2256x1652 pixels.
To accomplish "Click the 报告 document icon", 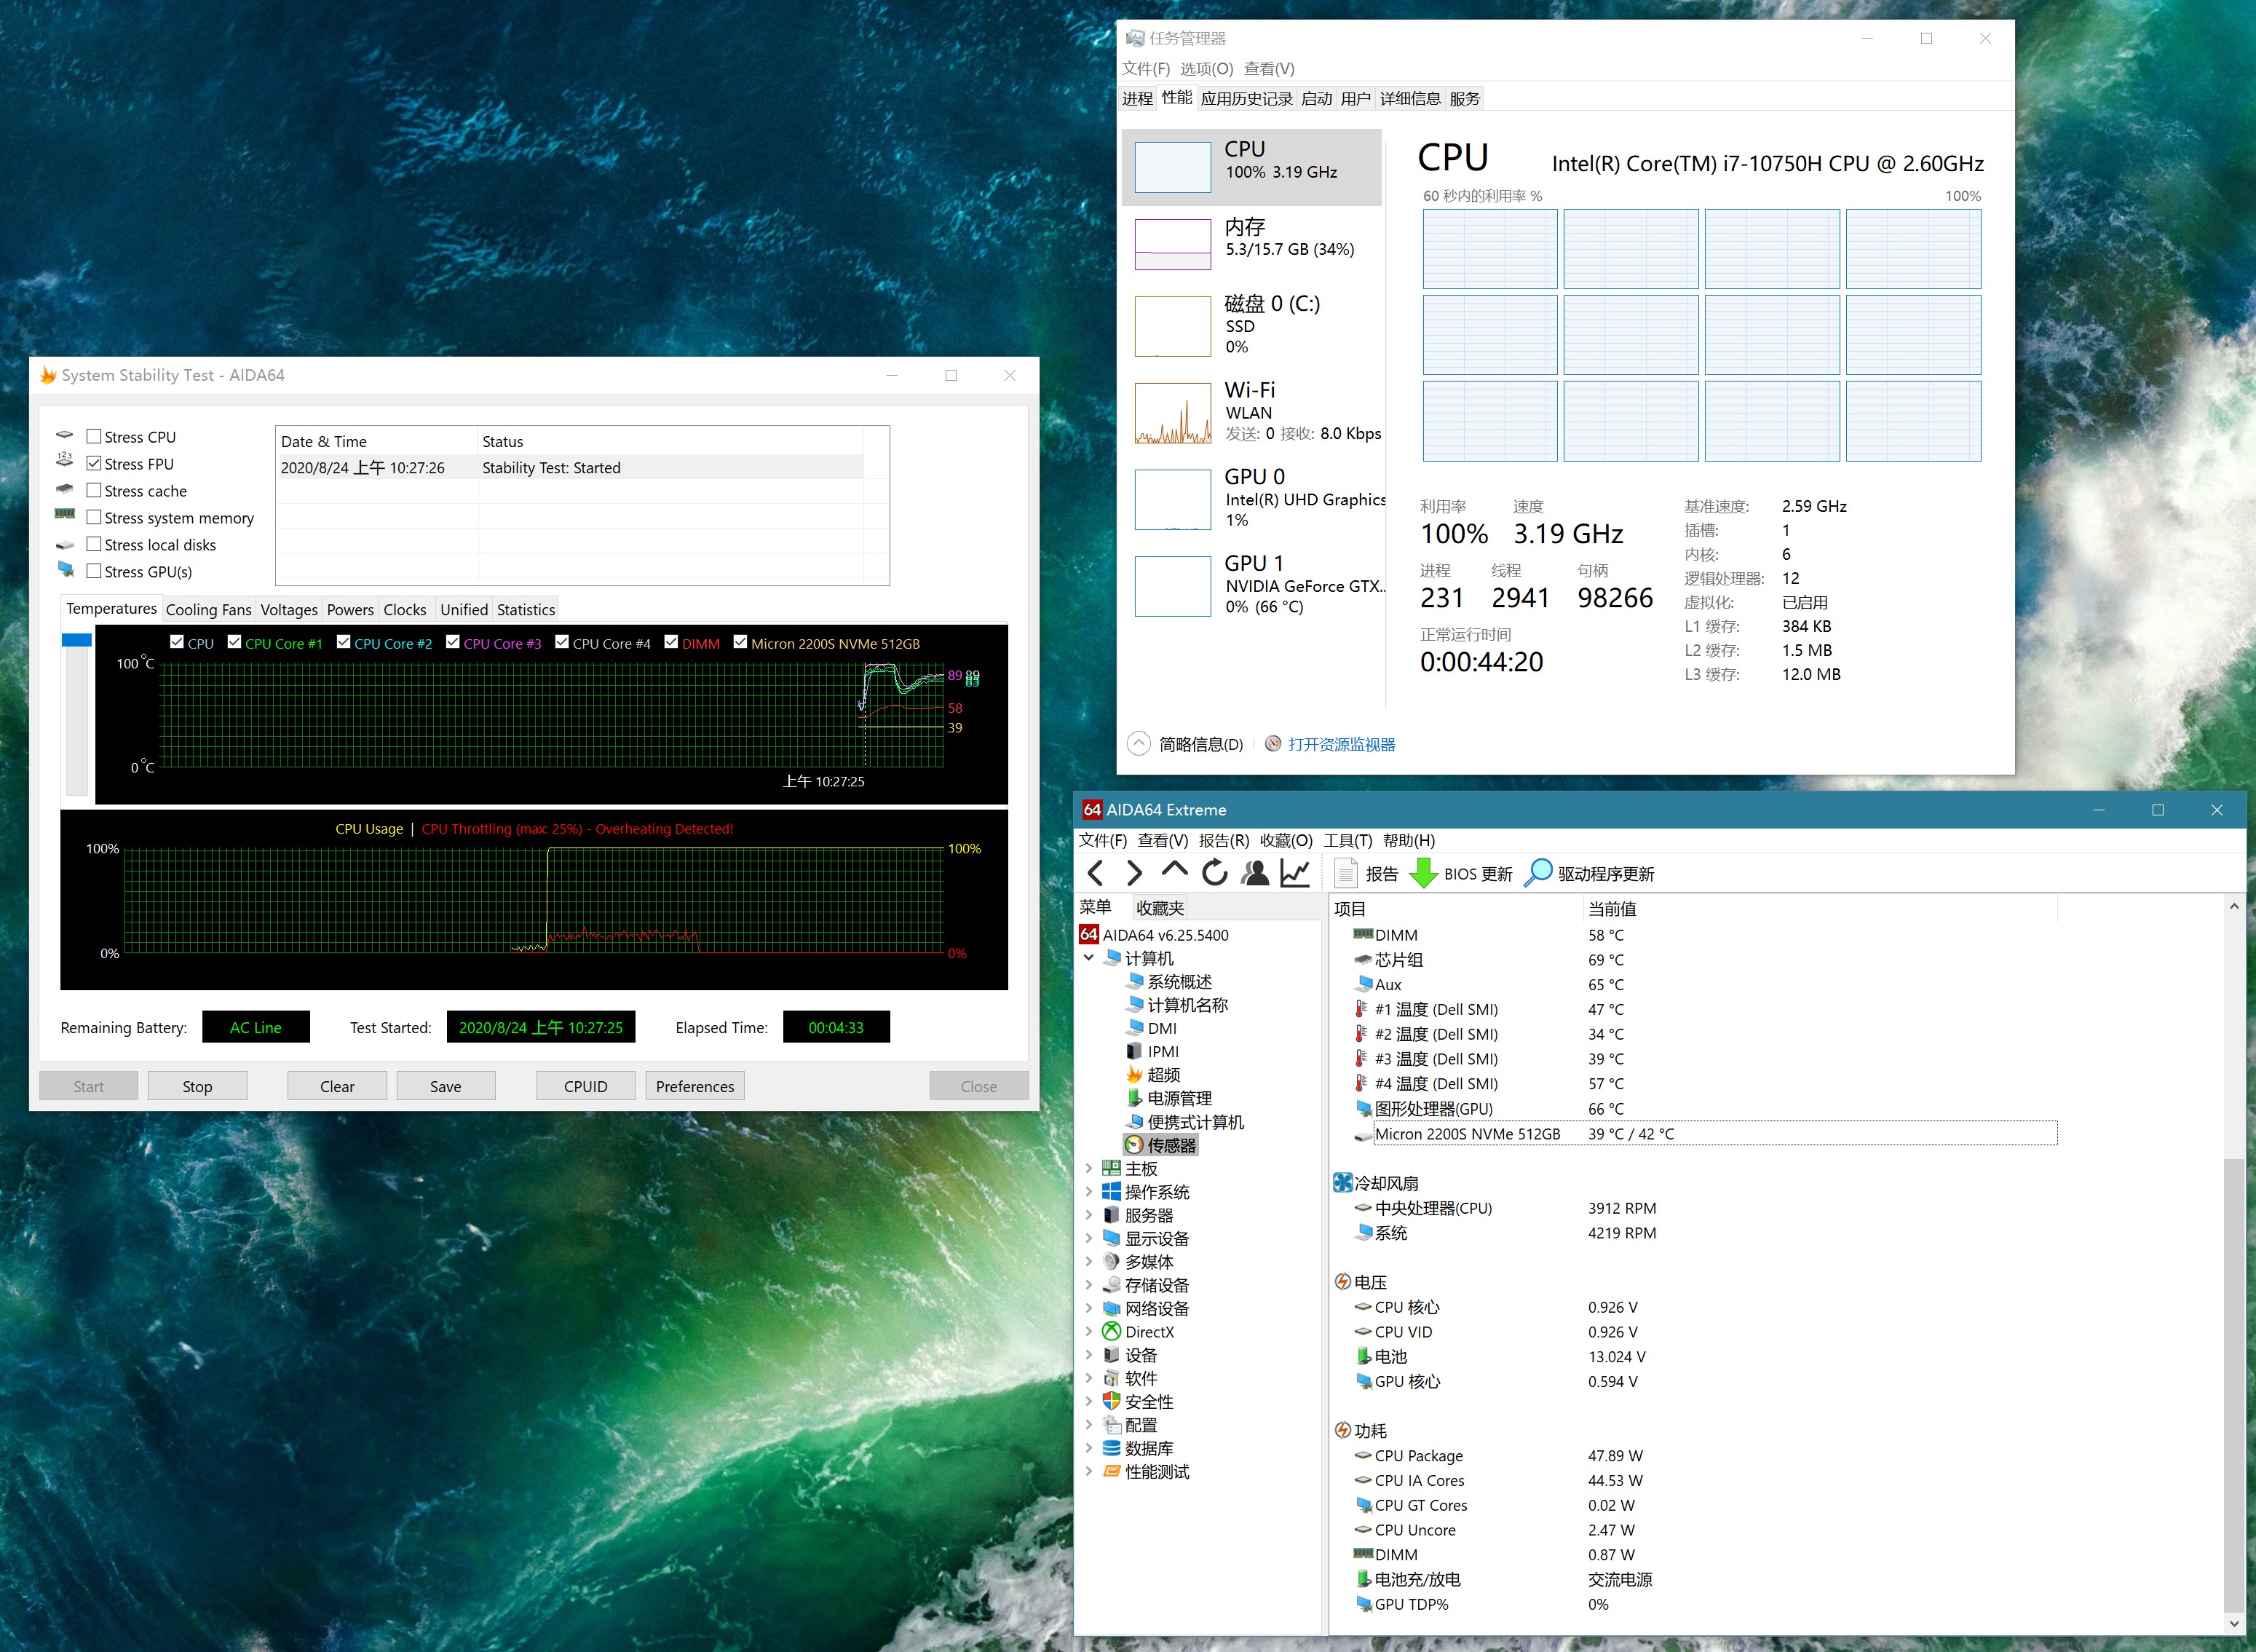I will point(1347,873).
